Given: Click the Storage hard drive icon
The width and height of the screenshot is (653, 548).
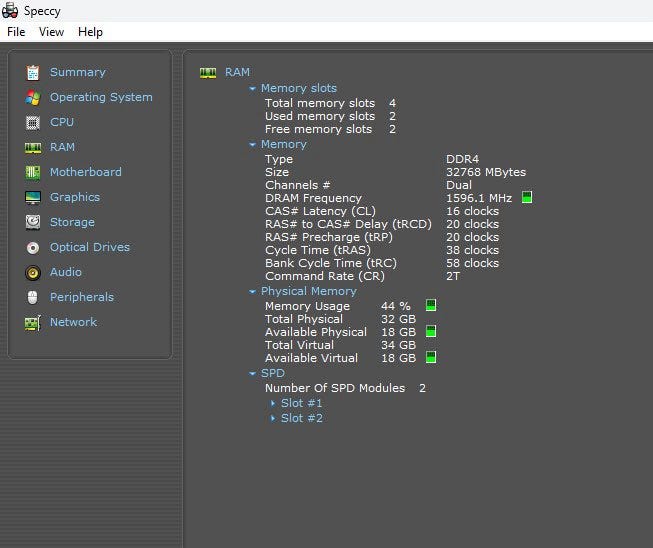Looking at the screenshot, I should point(33,222).
